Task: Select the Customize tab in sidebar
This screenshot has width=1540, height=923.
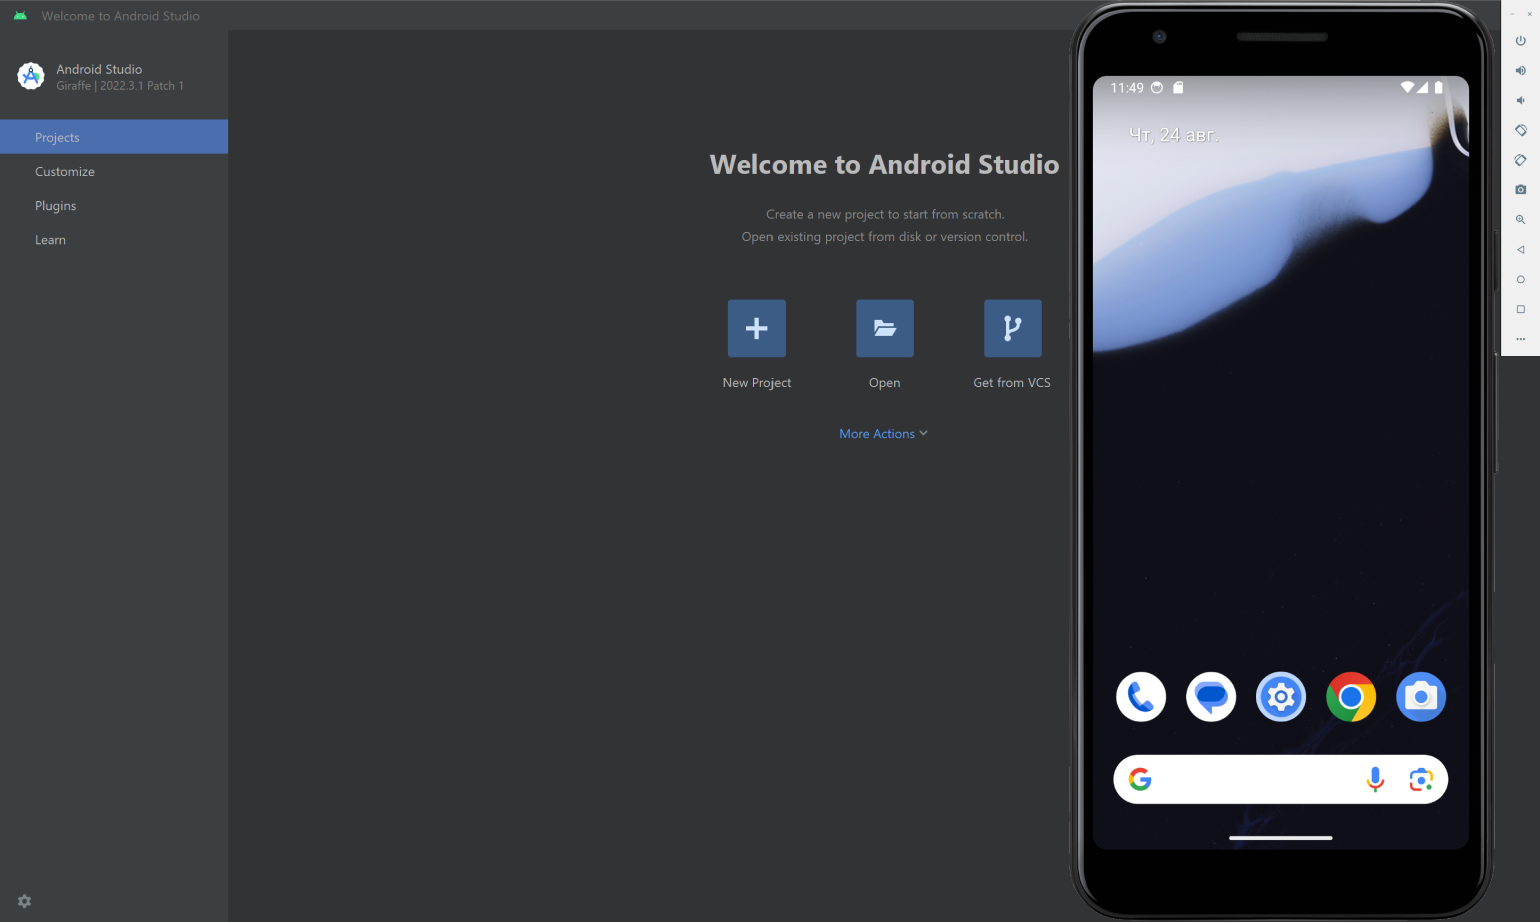Action: click(65, 172)
